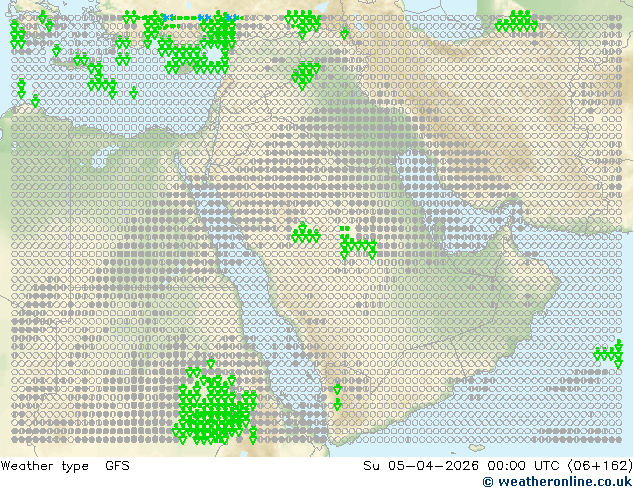Click the forecast date 'Su 05-04-2026 00:00 UTC (06+162)'
Viewport: 634px width, 490px height.
click(498, 466)
